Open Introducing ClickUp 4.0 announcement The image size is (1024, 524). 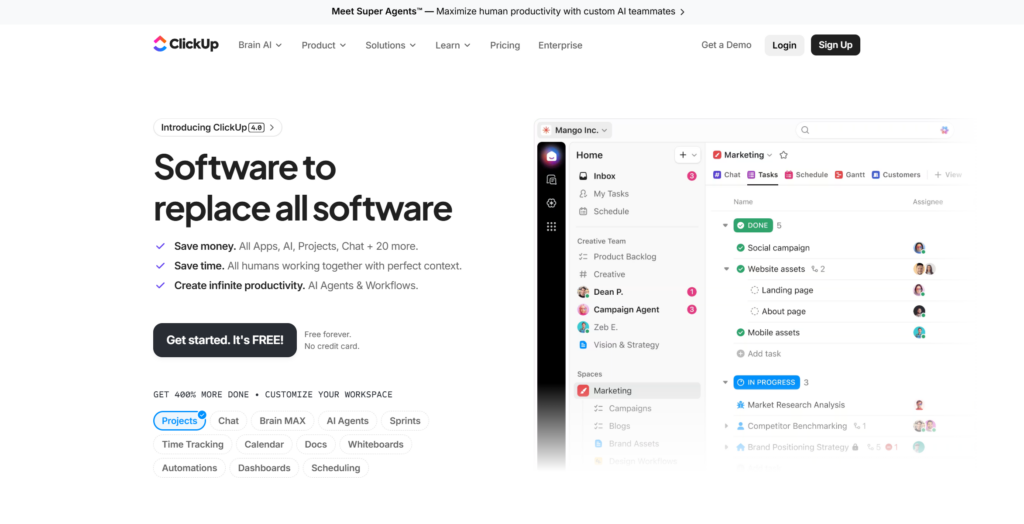coord(217,127)
